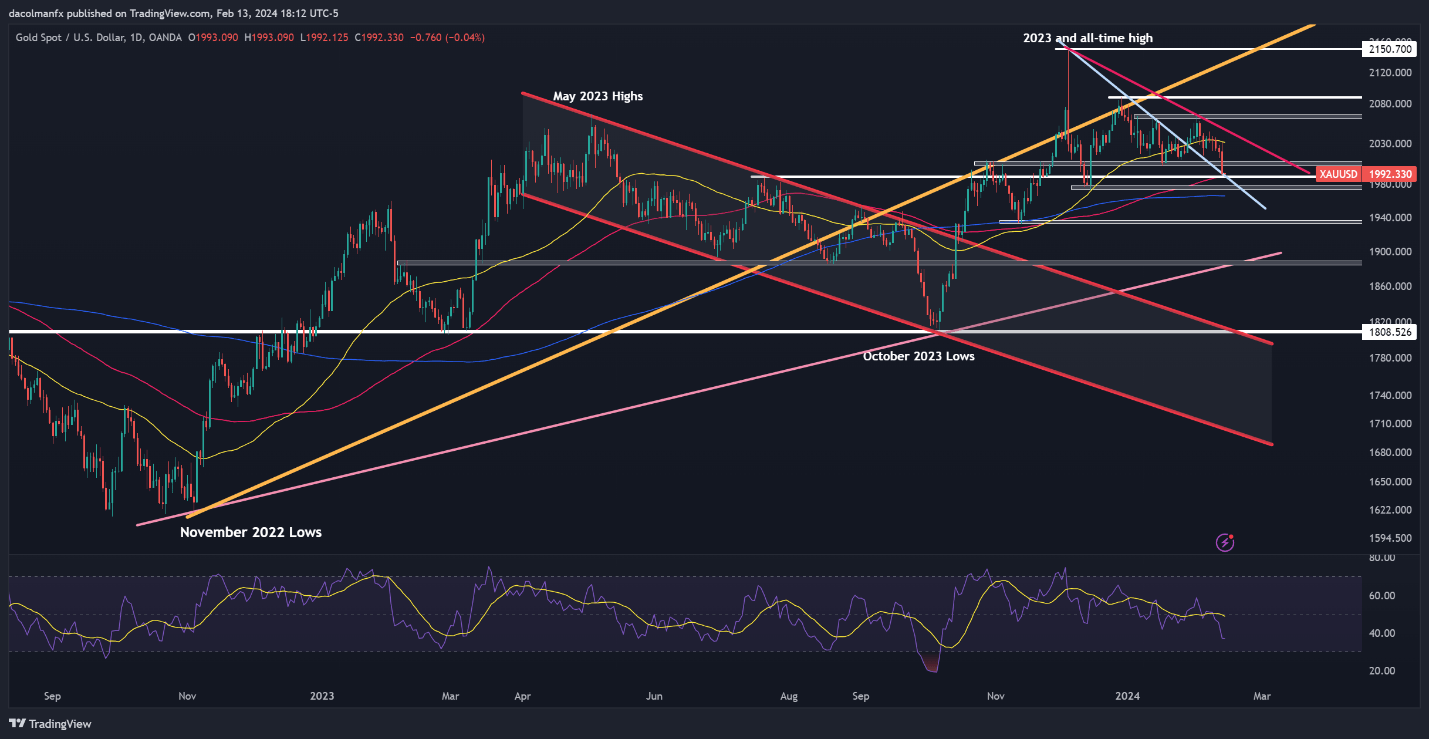Screen dimensions: 1429x739
Task: Click the XAUUSD current price tag
Action: click(x=1366, y=174)
